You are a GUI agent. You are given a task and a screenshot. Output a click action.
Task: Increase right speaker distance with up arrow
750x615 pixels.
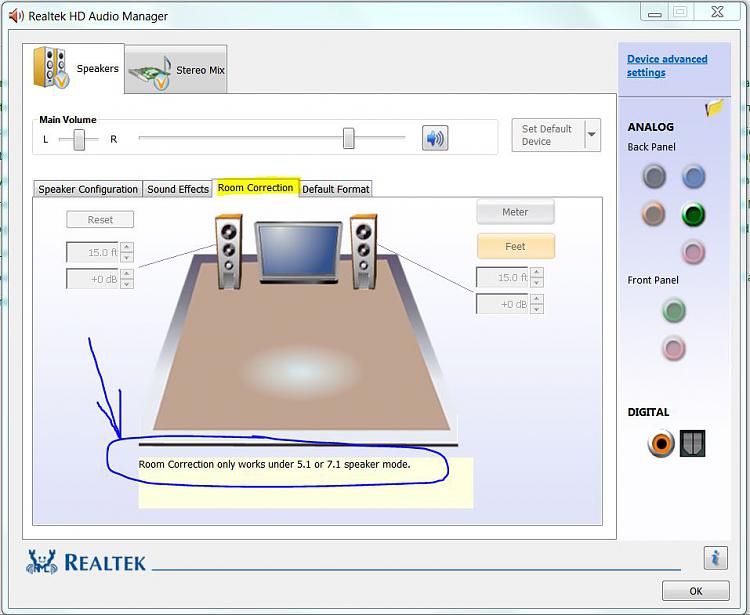click(x=537, y=273)
